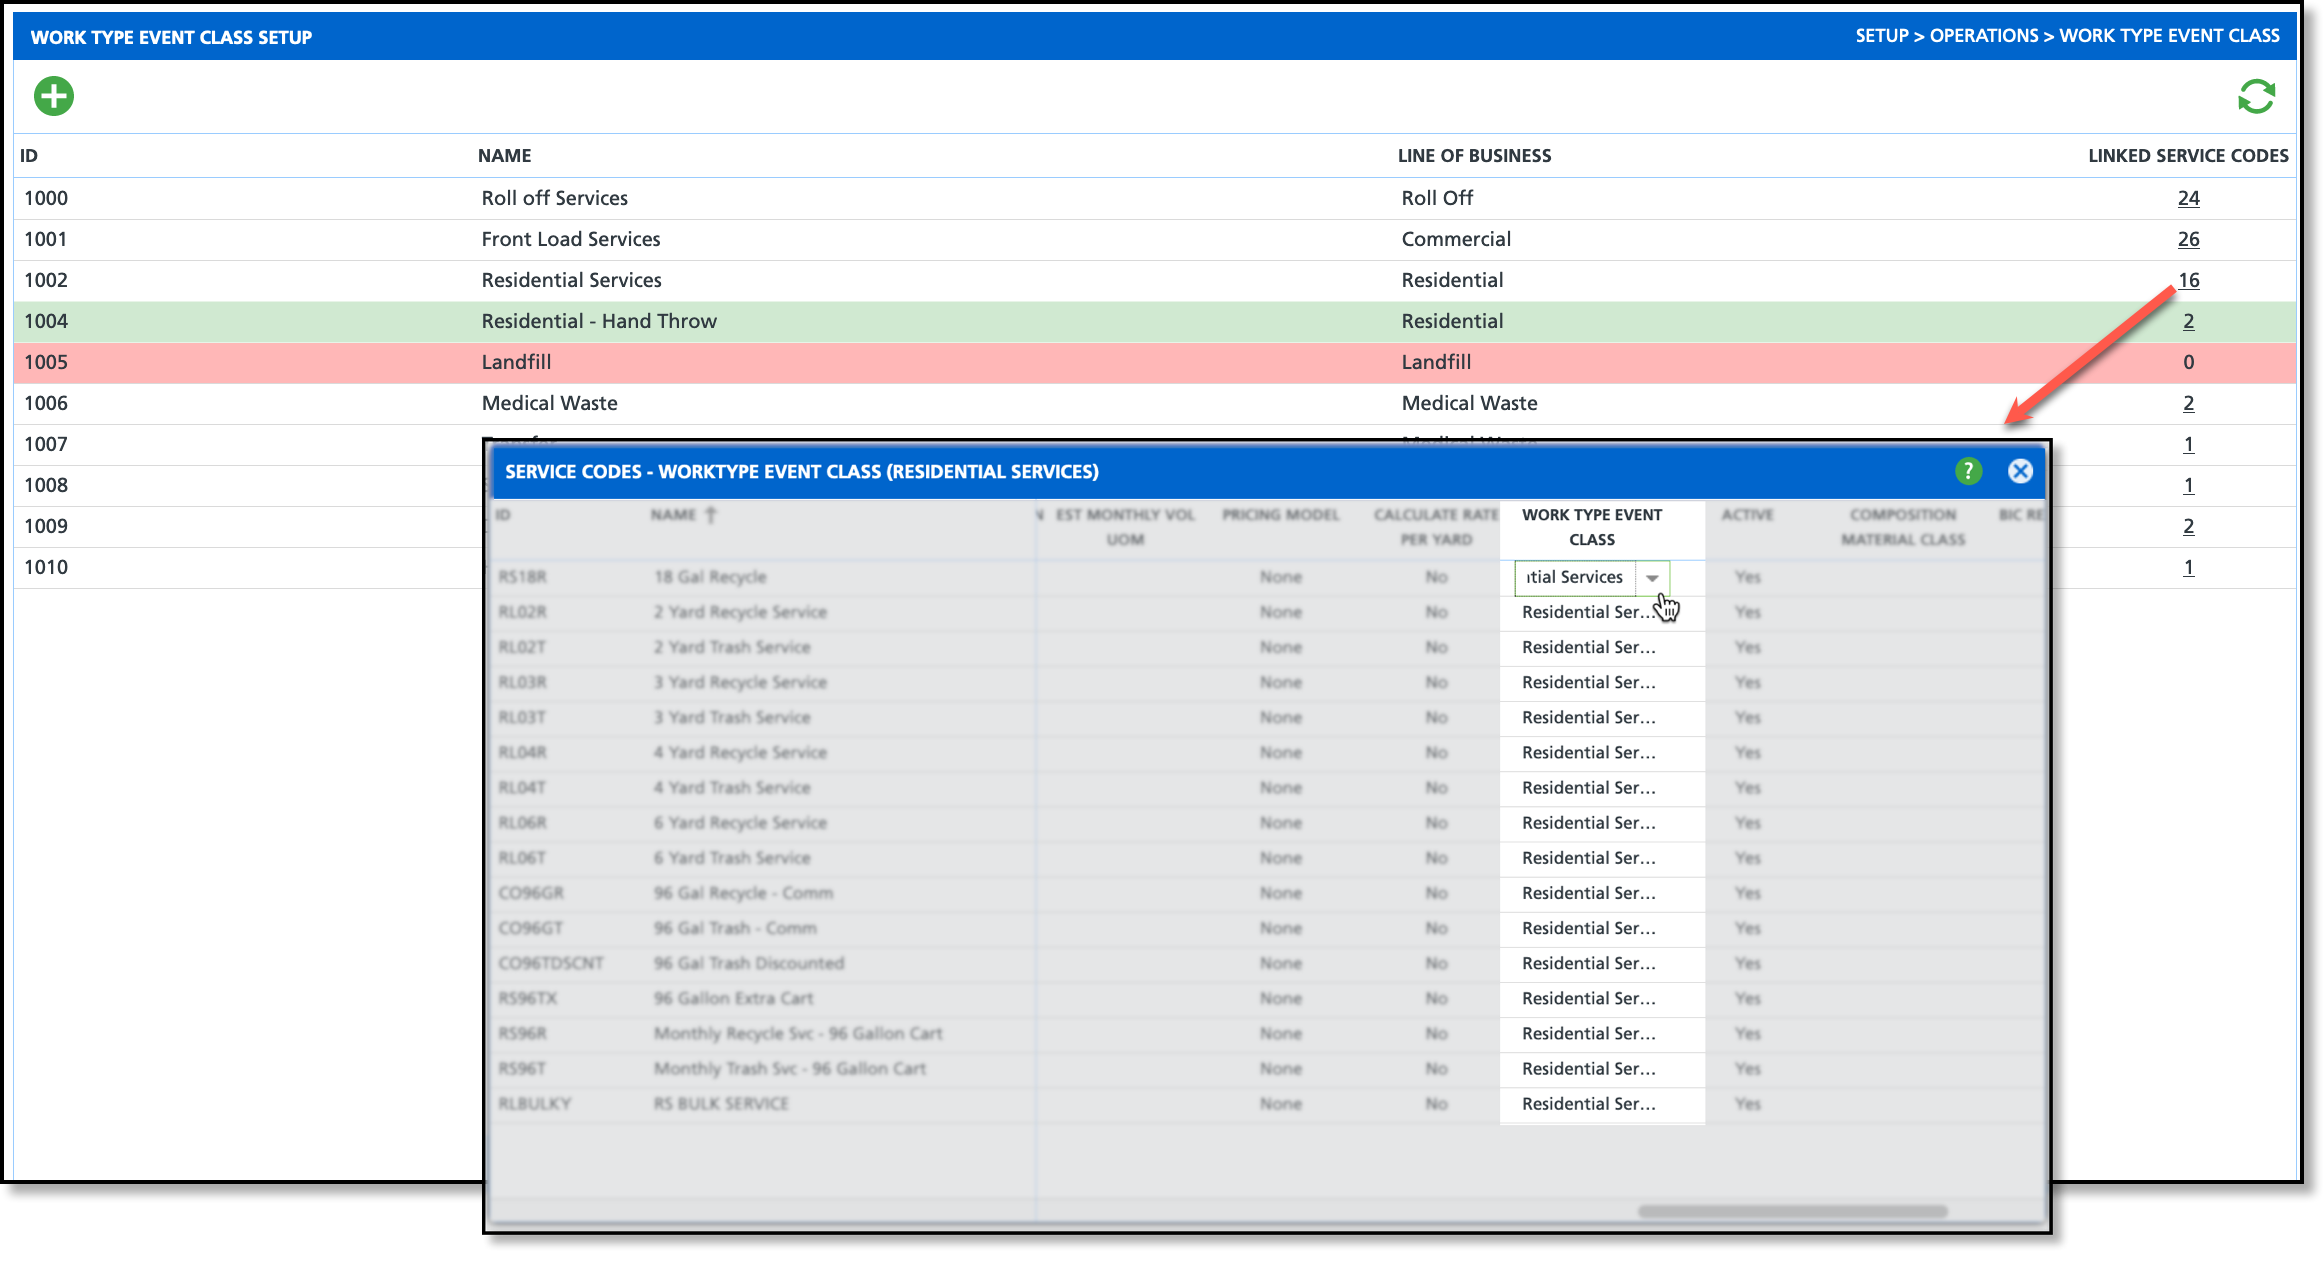Click Work Type Event Class cell for RLBULKY
The width and height of the screenshot is (2324, 1264).
(1588, 1104)
